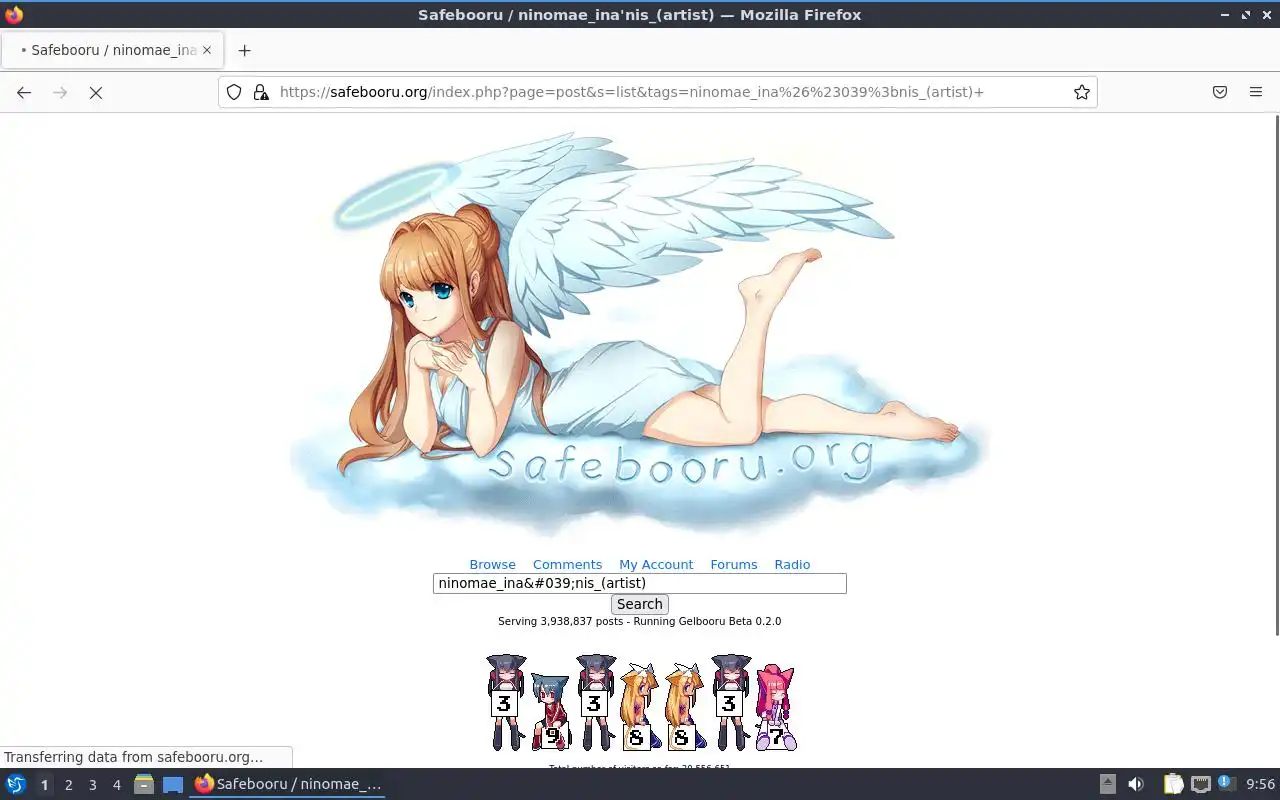Switch to workspace 2

tap(68, 785)
